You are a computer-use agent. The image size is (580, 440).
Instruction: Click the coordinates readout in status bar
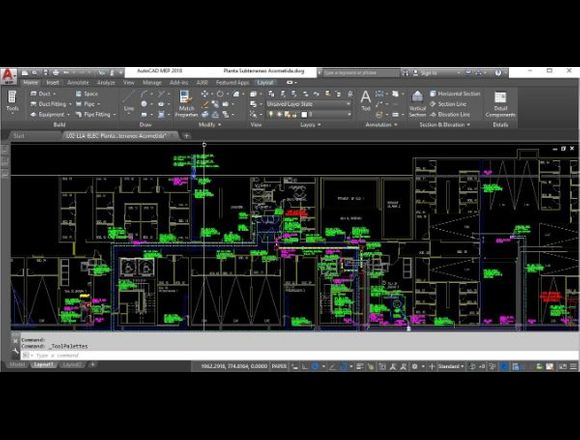(234, 366)
